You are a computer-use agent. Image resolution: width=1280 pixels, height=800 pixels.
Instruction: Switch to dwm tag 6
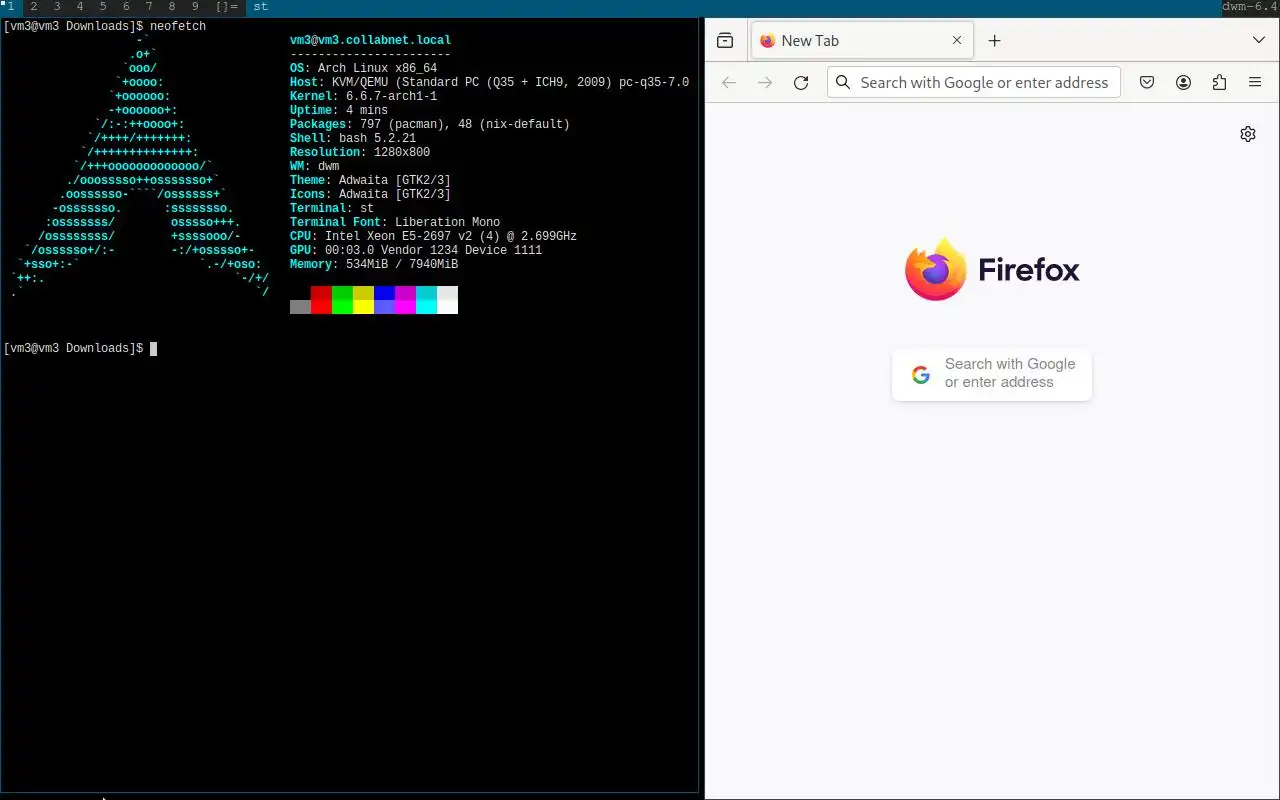pos(126,7)
